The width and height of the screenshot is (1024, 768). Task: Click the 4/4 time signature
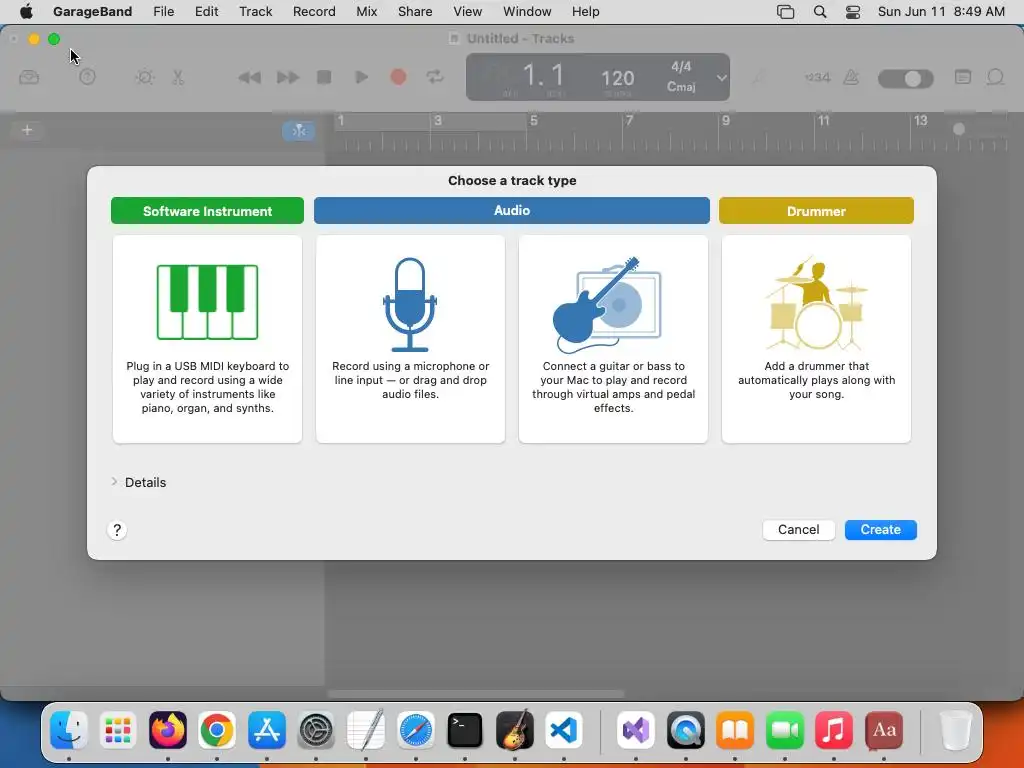pyautogui.click(x=680, y=67)
